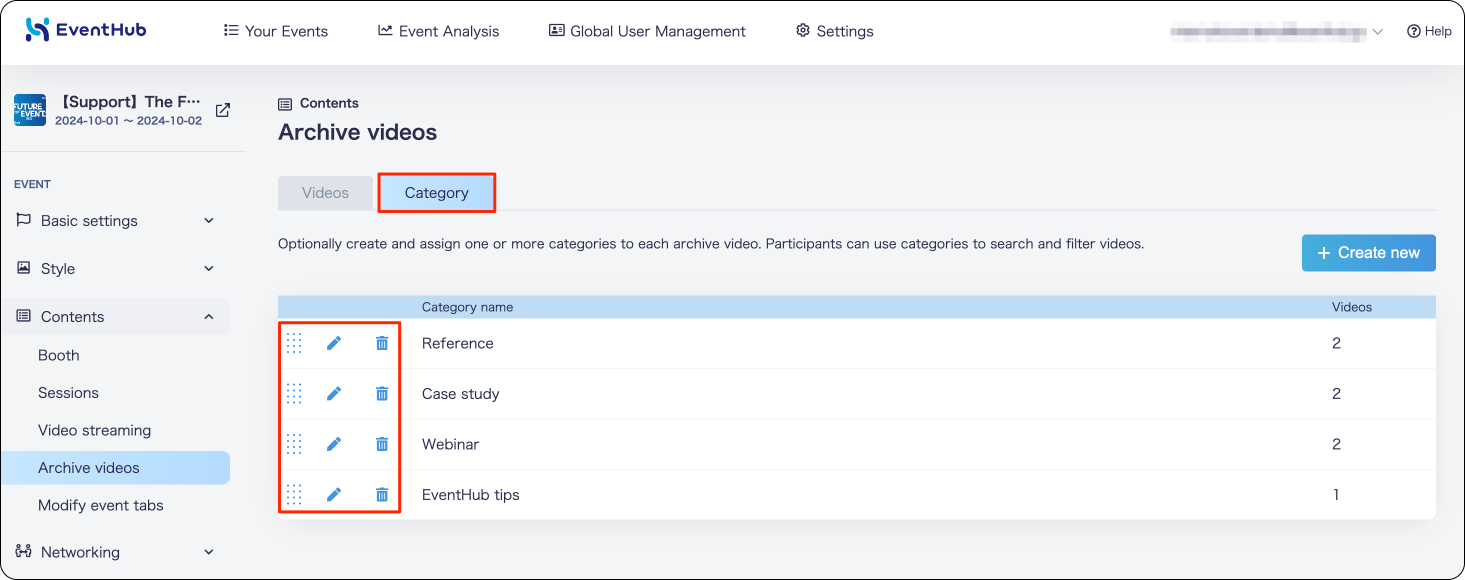Delete the EventHub tips category
1465x580 pixels.
click(x=382, y=494)
